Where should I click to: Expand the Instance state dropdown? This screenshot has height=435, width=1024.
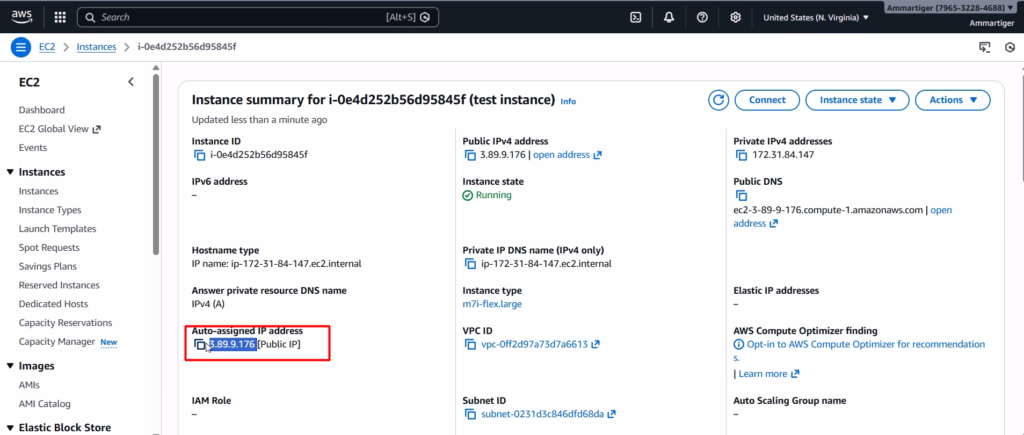click(x=858, y=100)
